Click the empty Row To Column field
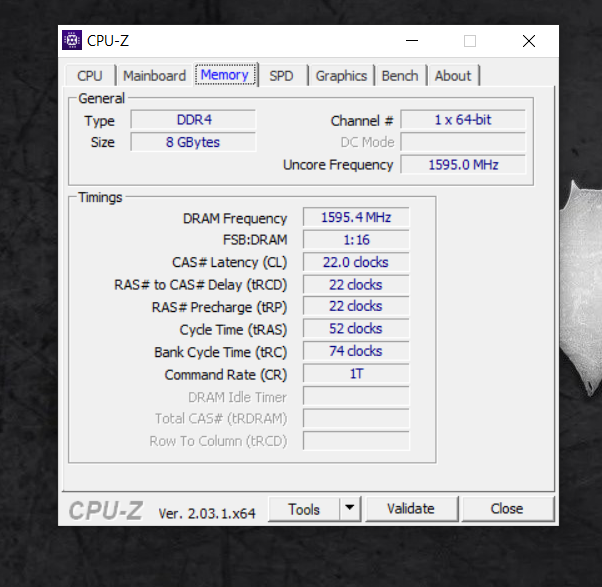Image resolution: width=602 pixels, height=587 pixels. (x=356, y=441)
